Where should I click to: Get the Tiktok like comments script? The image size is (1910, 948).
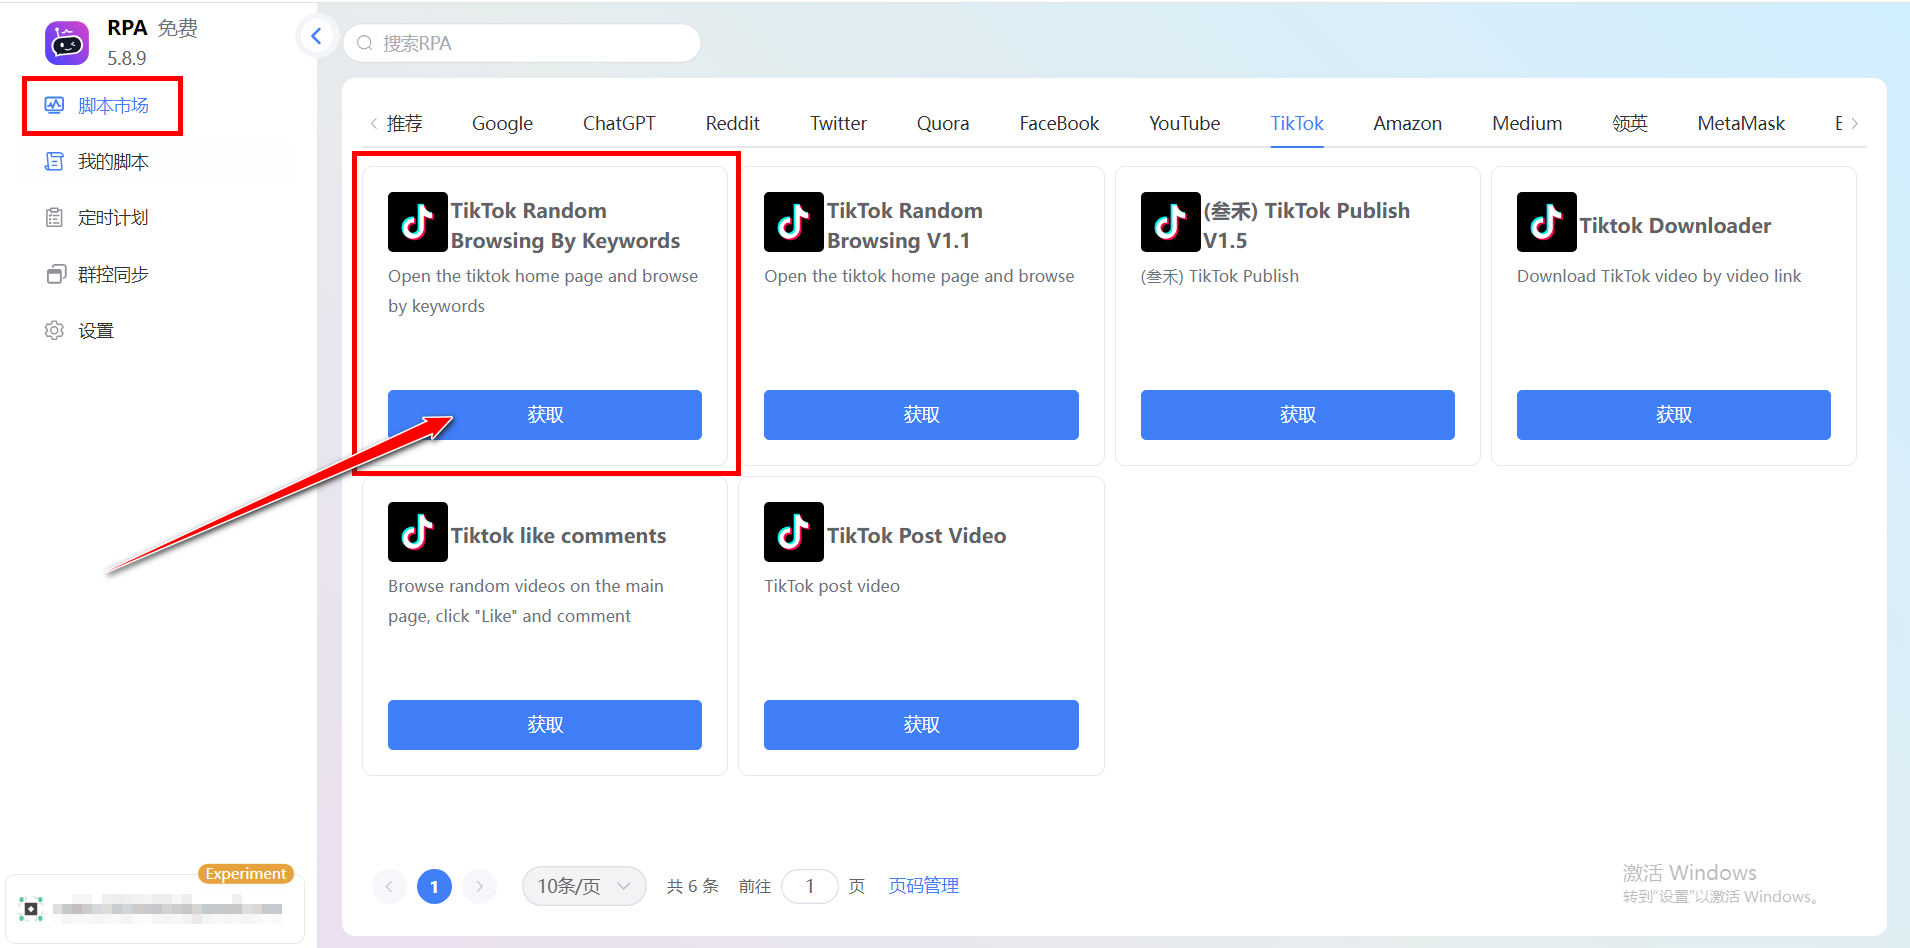[x=545, y=725]
